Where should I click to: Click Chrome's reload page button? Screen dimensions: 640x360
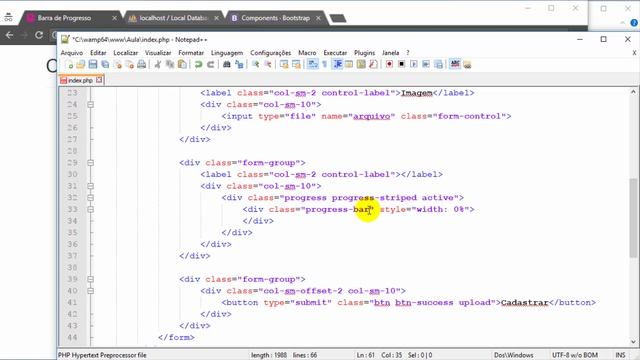39,35
